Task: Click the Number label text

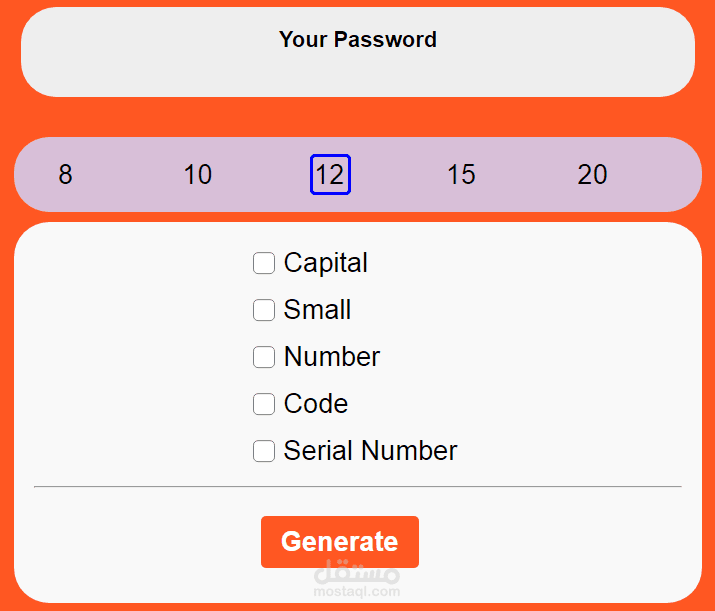Action: pos(332,357)
